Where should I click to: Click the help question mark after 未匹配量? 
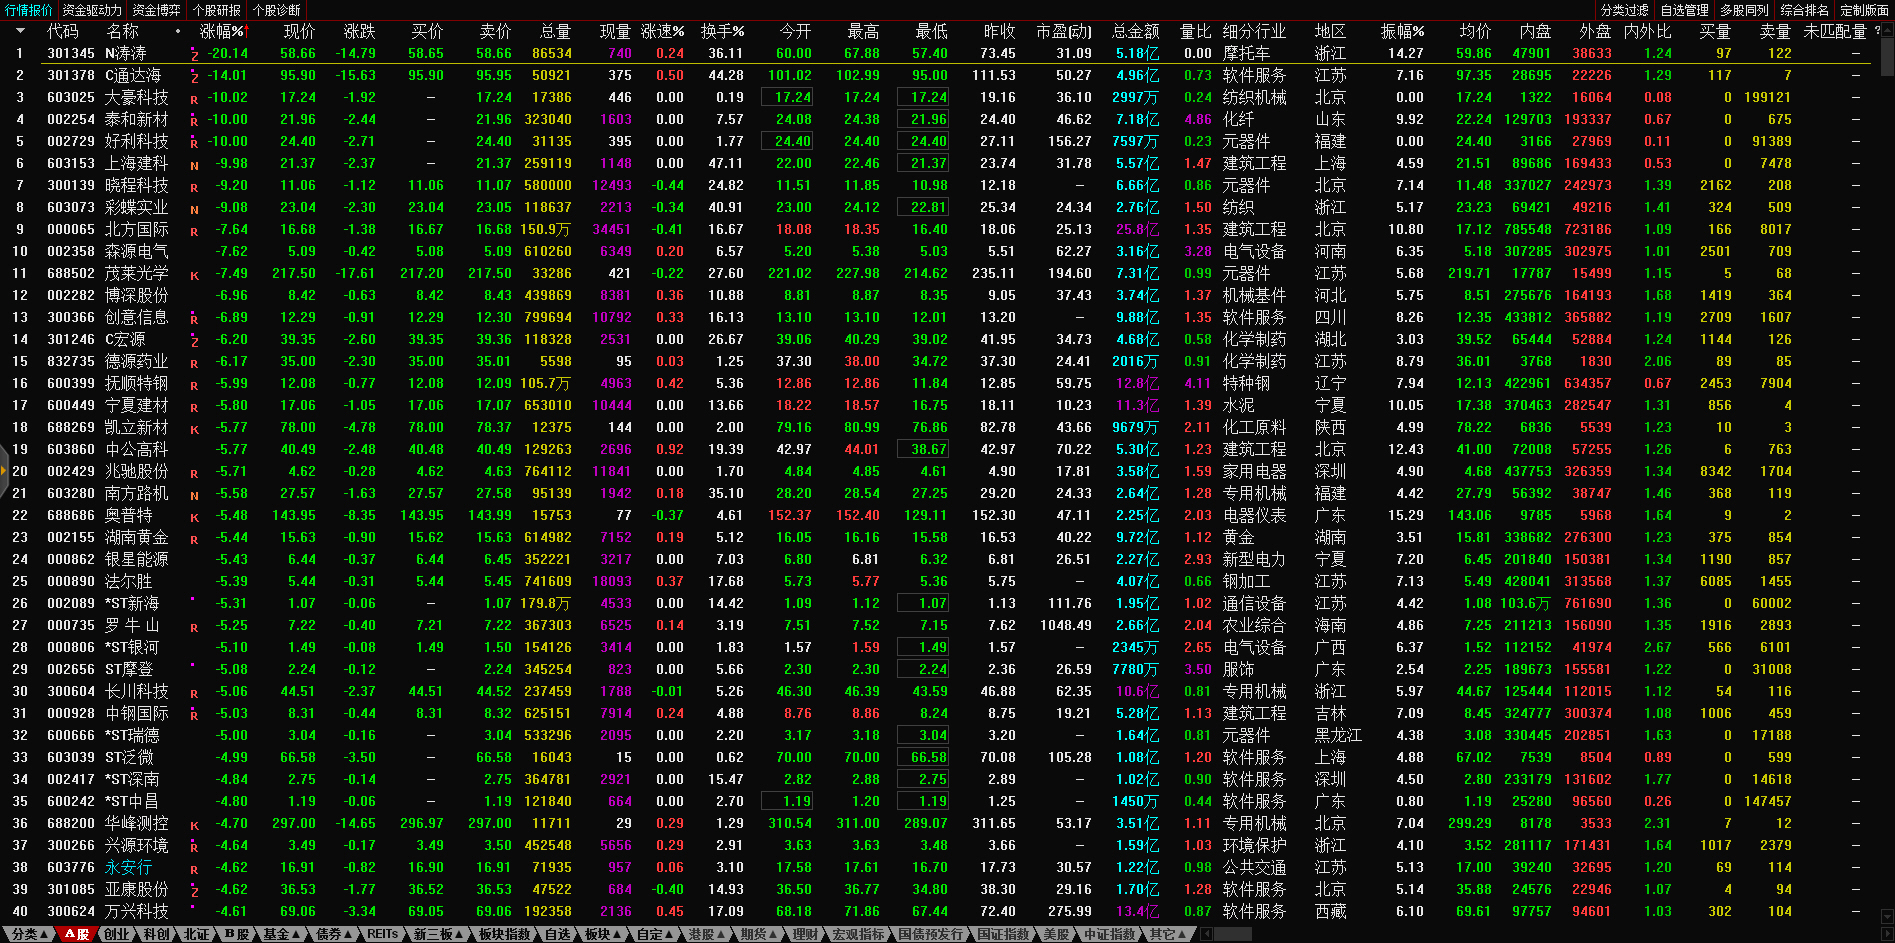click(1877, 31)
